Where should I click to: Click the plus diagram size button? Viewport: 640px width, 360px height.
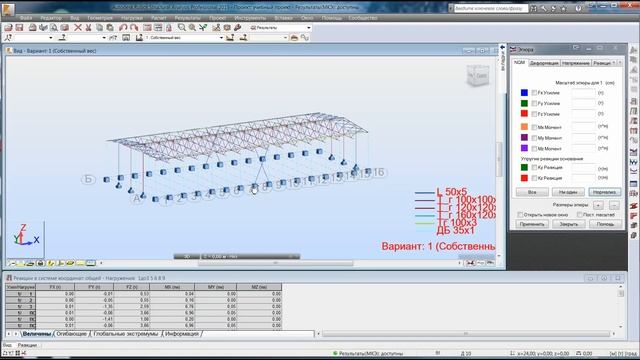(598, 205)
